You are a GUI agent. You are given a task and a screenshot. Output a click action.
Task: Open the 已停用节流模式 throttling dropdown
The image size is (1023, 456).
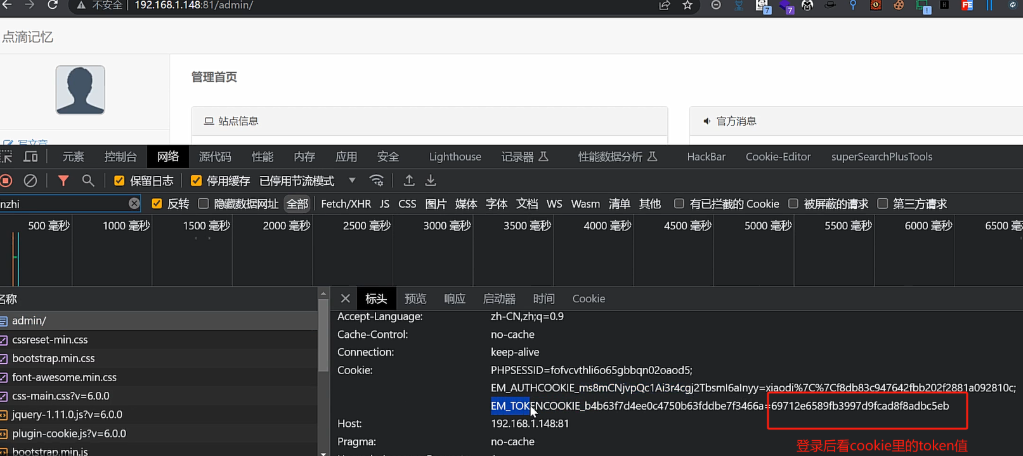coord(308,181)
